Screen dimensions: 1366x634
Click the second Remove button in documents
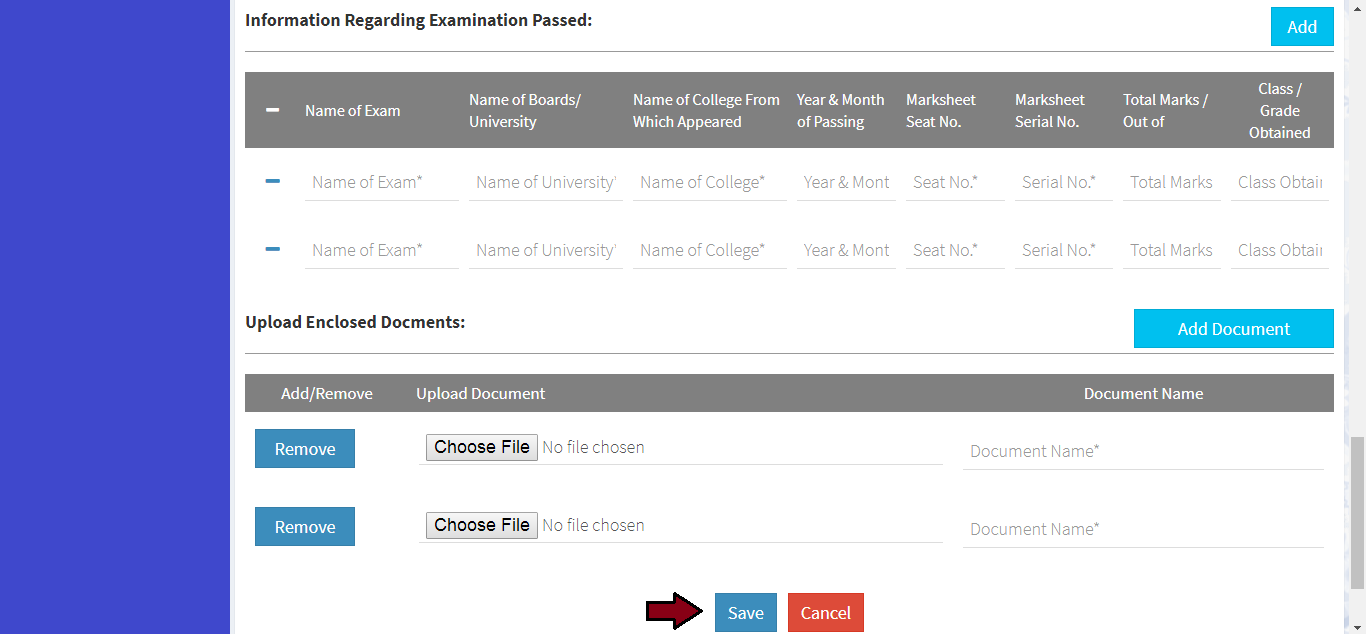(x=305, y=527)
